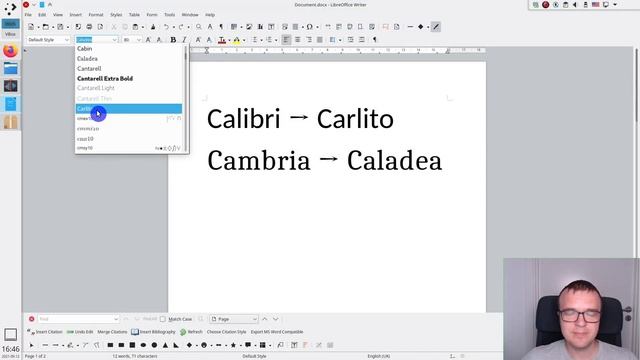Click Choose Citation Style
Screen dimensions: 640x360
(x=227, y=332)
